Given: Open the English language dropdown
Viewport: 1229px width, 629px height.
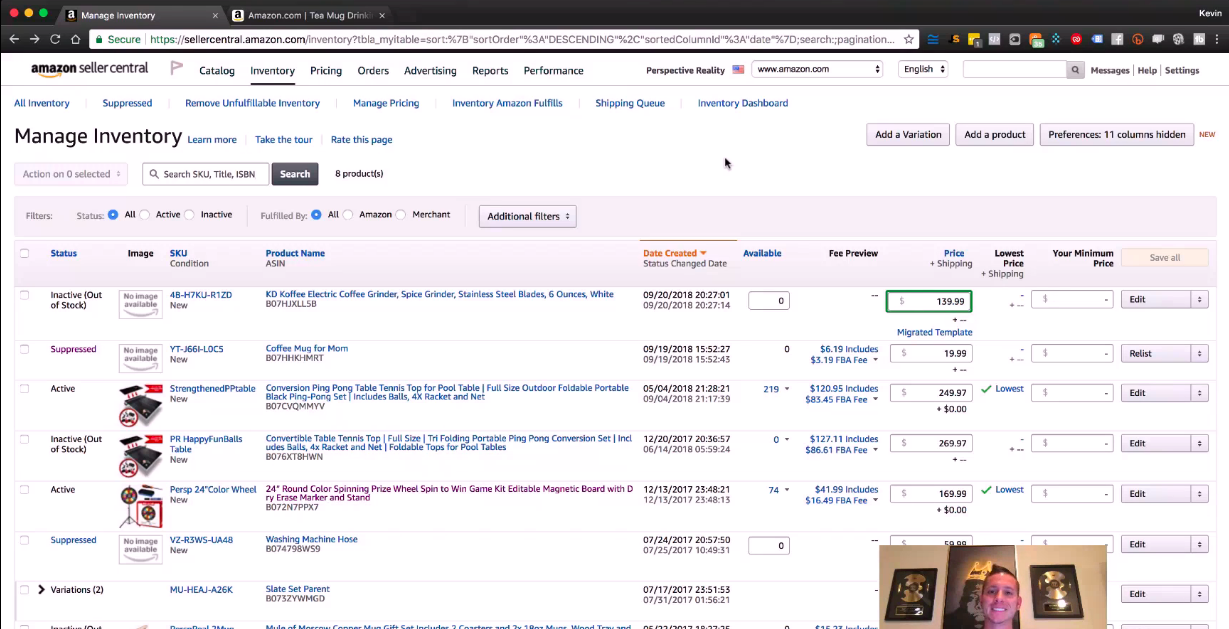Looking at the screenshot, I should click(923, 69).
